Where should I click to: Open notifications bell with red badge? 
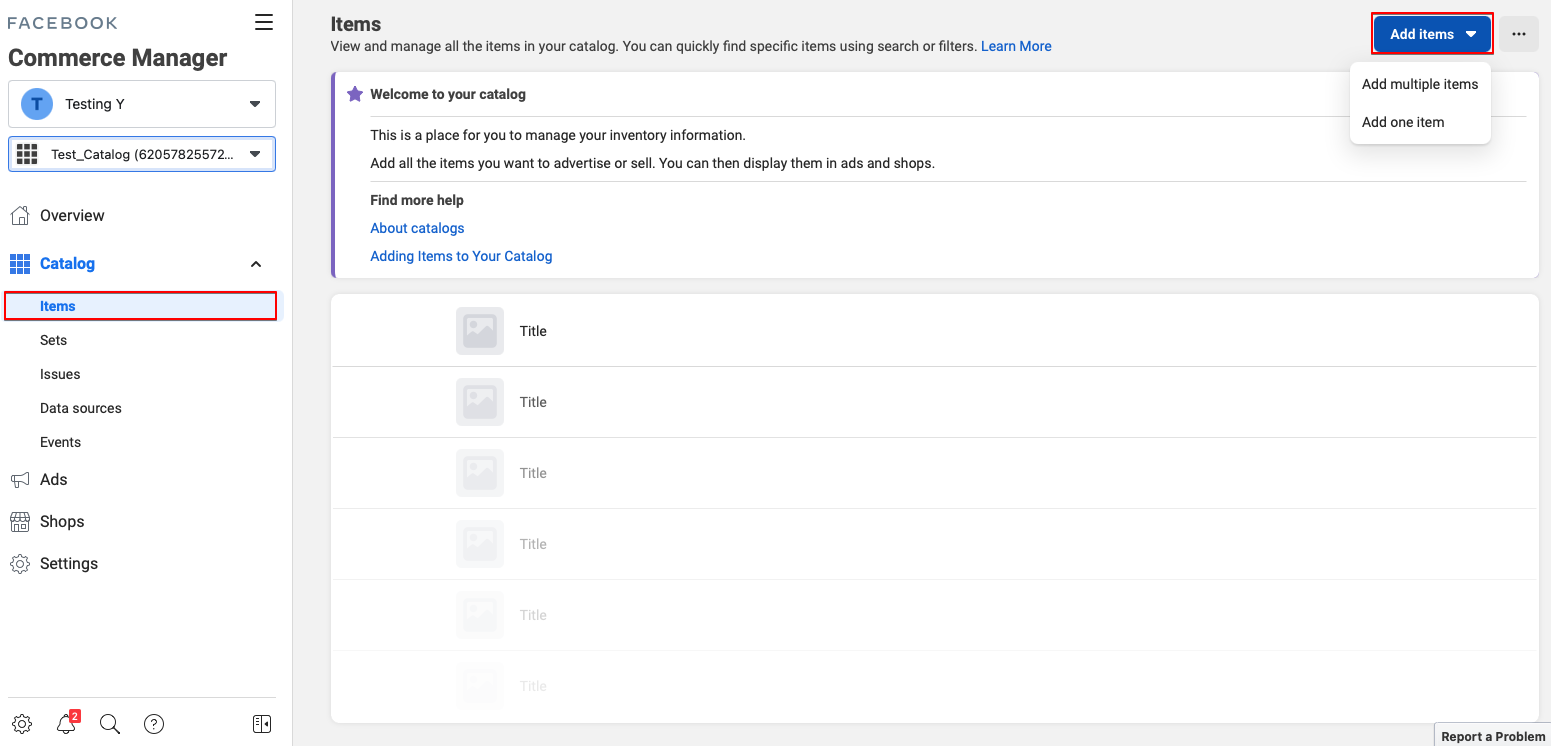(67, 724)
